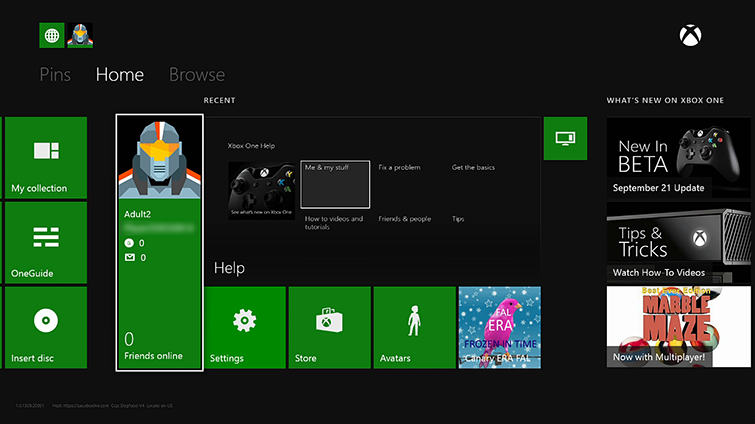This screenshot has width=755, height=424.
Task: Launch Canary ERA FAL game tile
Action: pyautogui.click(x=500, y=328)
